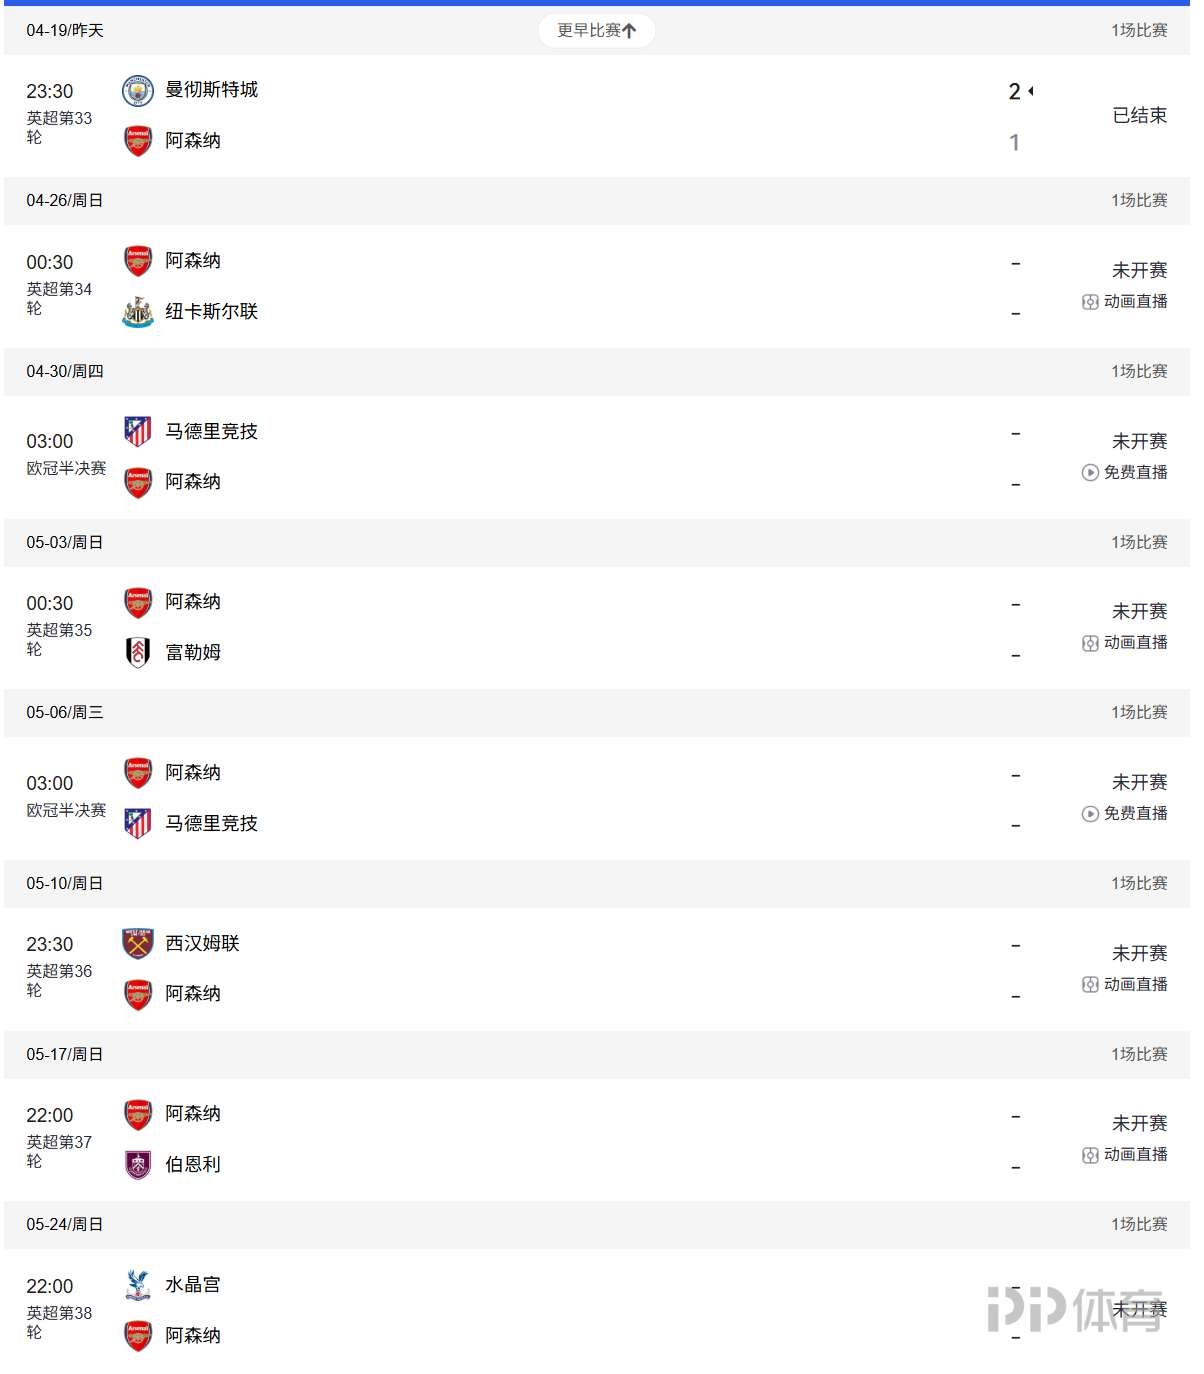Open the finished 已结束 match status

pos(1139,116)
